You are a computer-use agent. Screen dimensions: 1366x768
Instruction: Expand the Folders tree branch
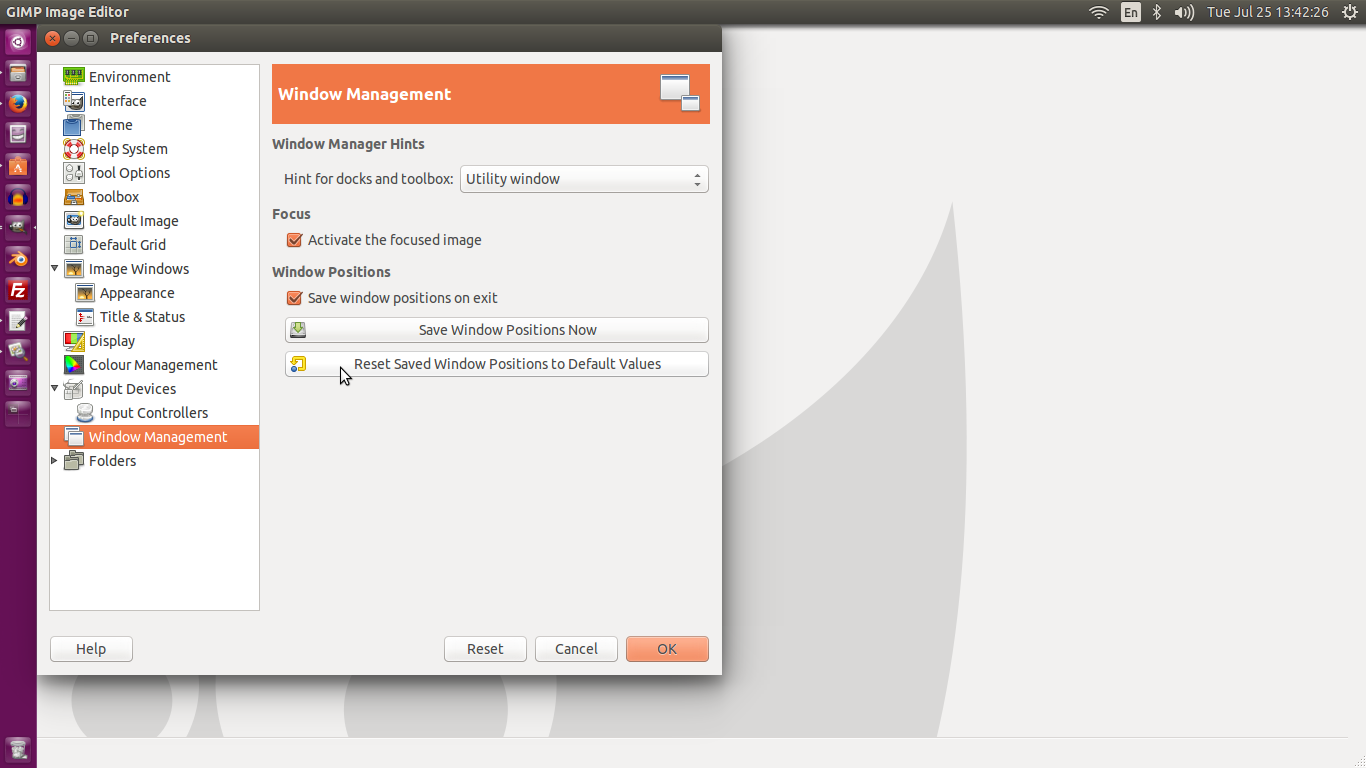[x=54, y=461]
